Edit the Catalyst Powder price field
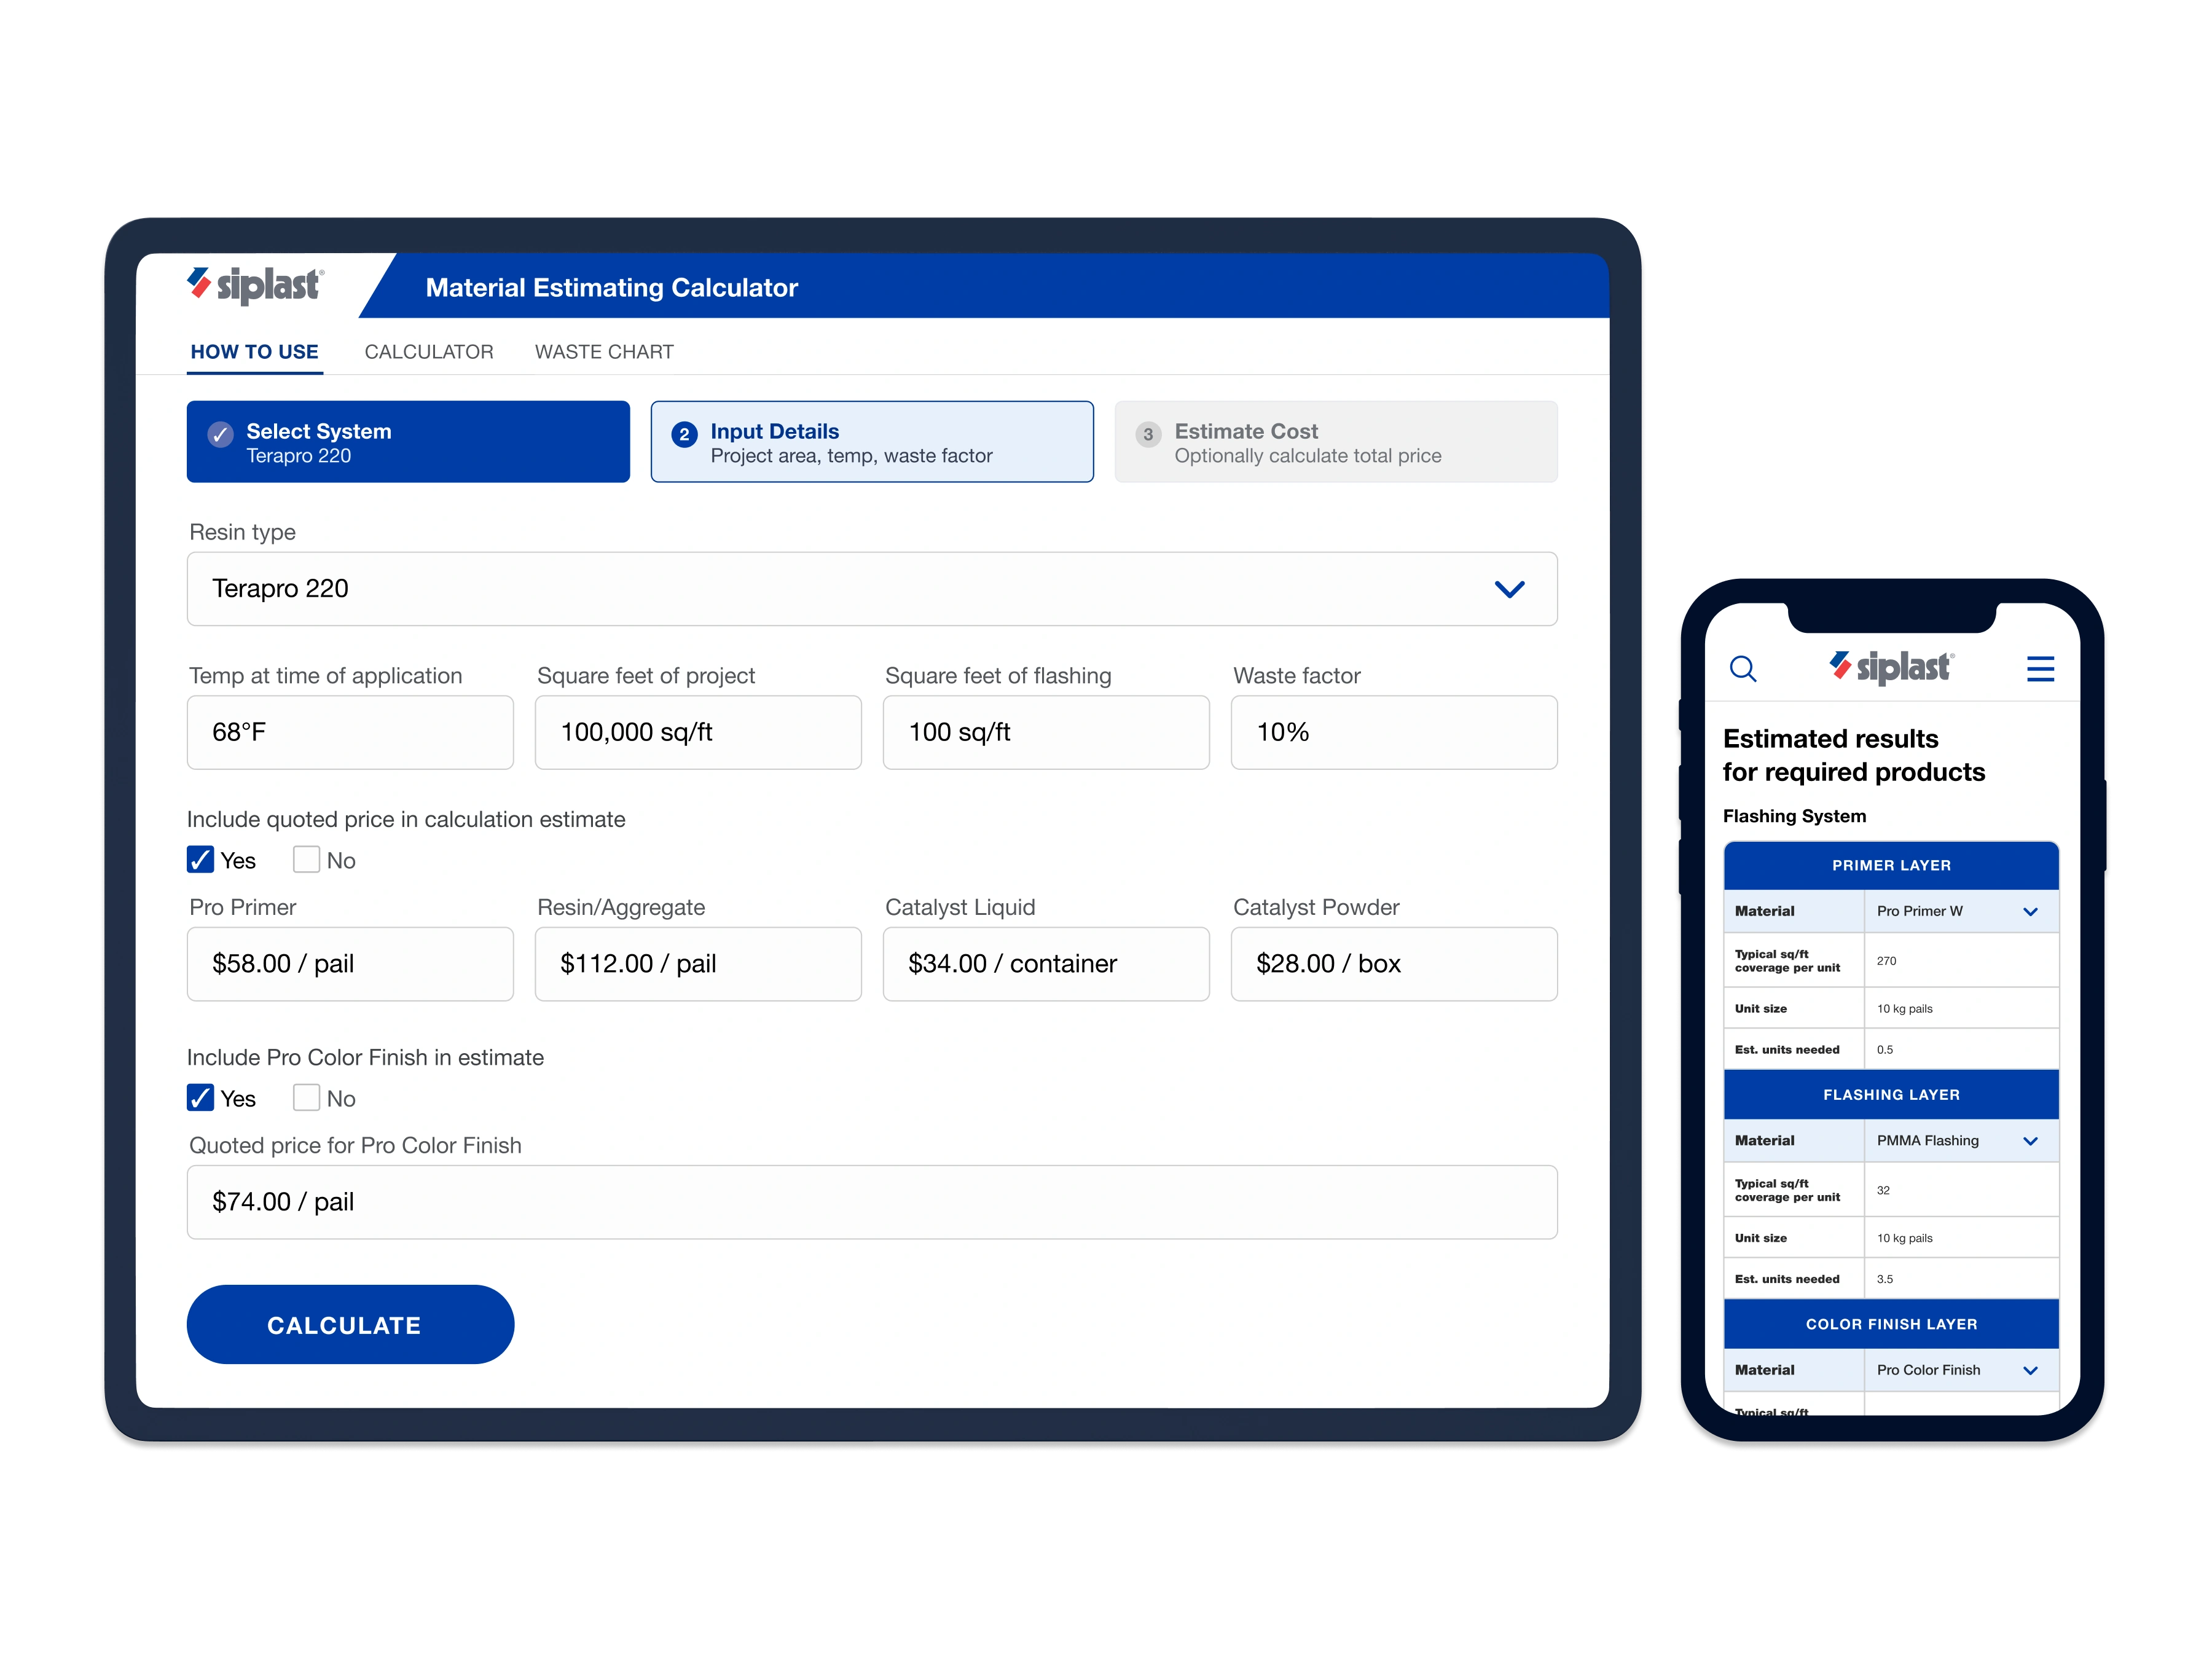The height and width of the screenshot is (1659, 2212). click(1394, 964)
